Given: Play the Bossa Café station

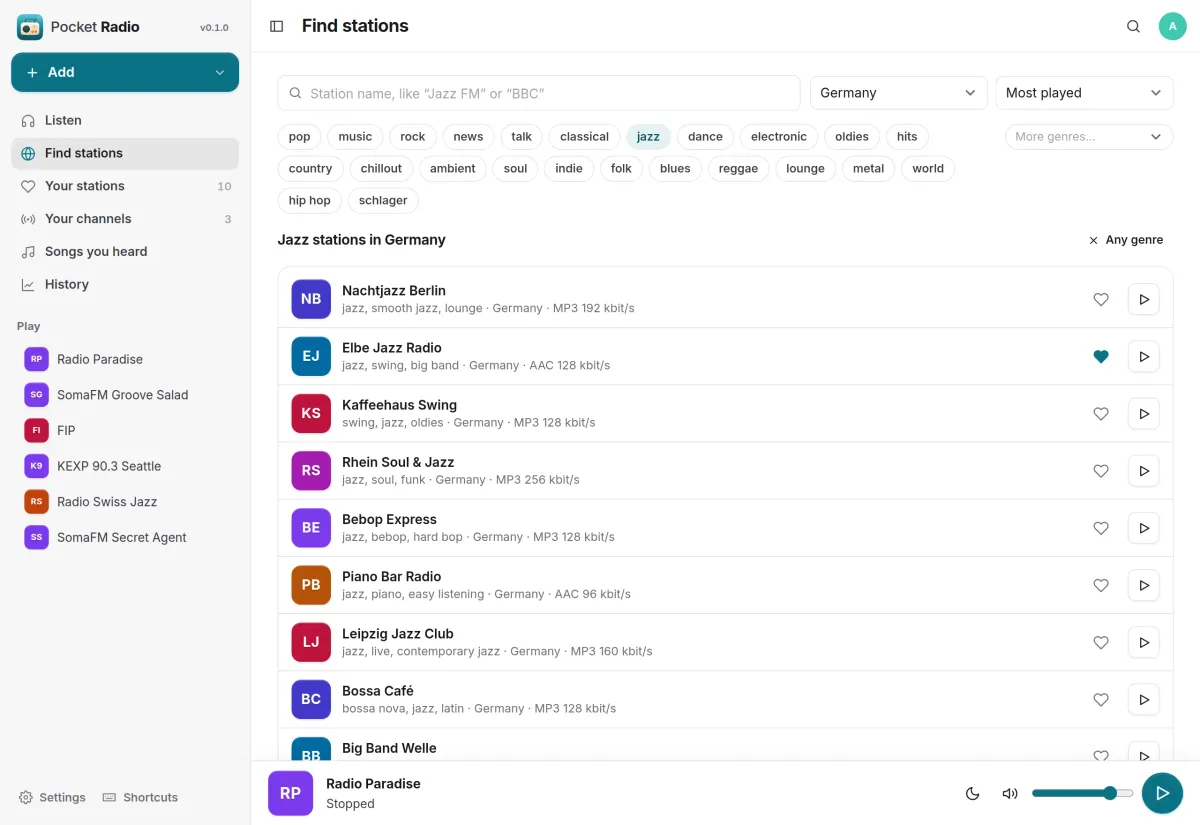Looking at the screenshot, I should (1144, 698).
